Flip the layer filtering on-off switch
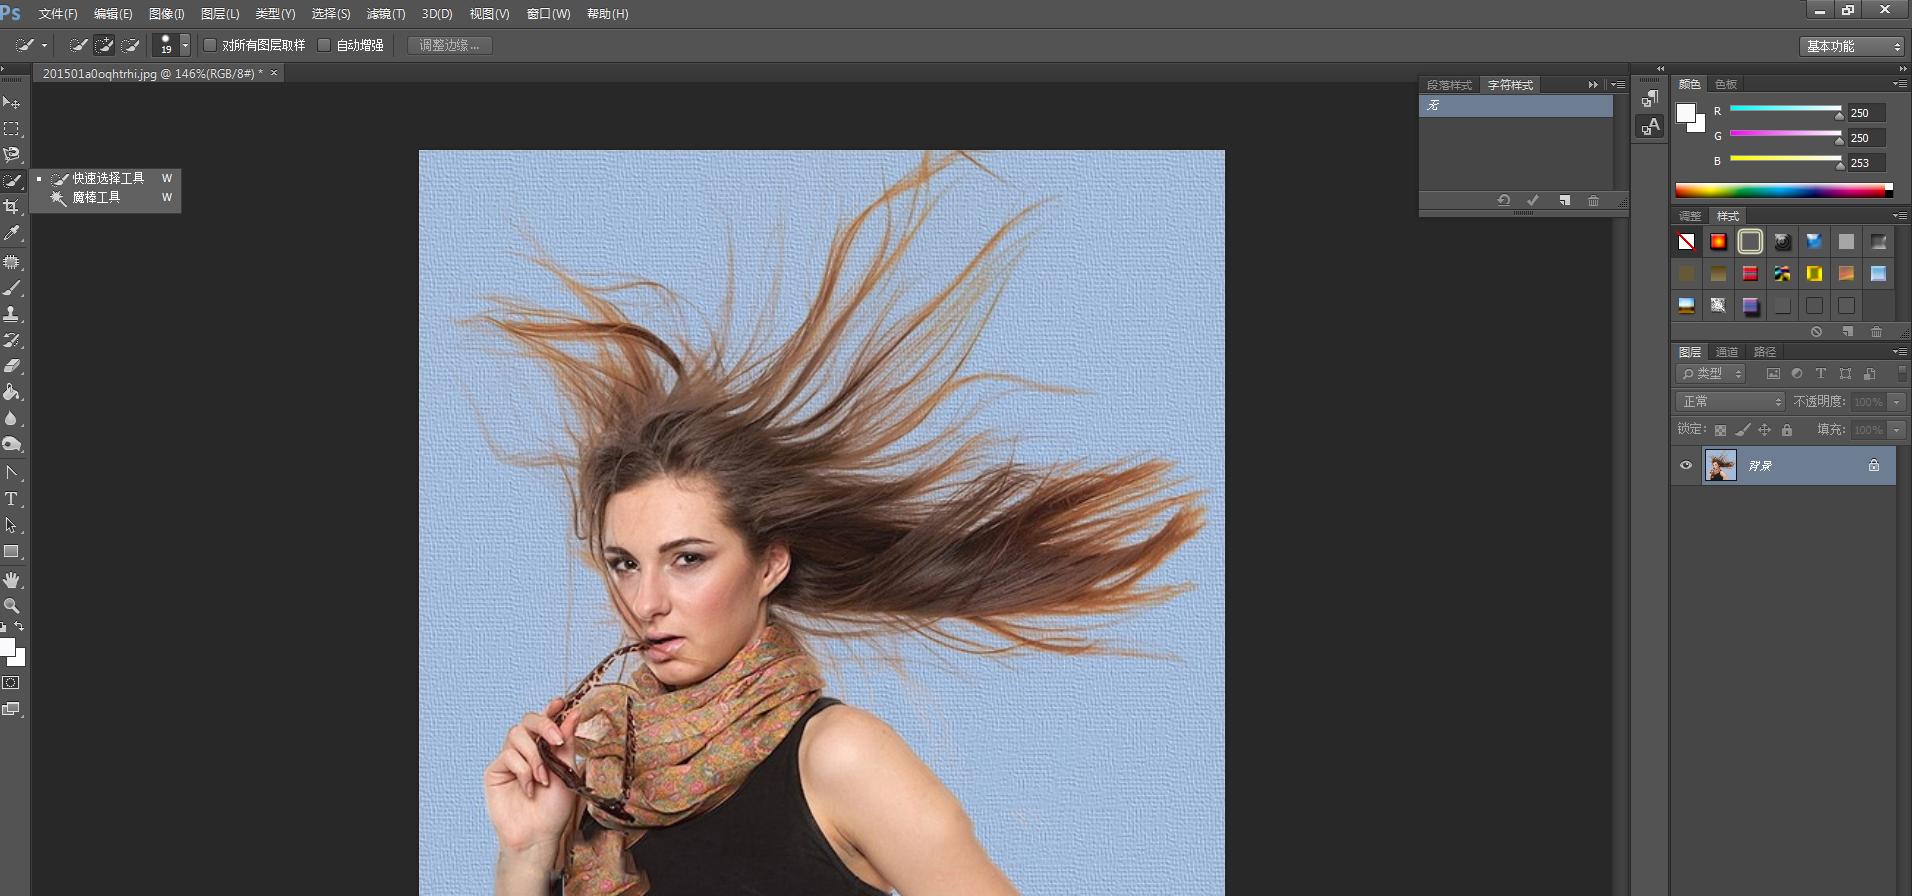Image resolution: width=1912 pixels, height=896 pixels. (x=1902, y=373)
